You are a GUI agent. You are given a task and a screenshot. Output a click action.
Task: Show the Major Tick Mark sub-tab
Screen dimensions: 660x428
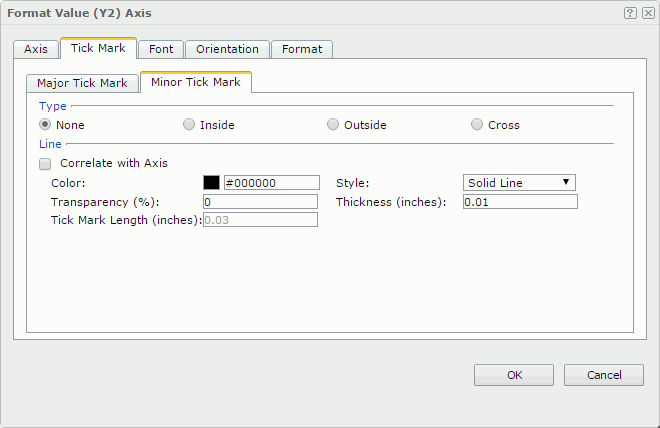[x=82, y=83]
